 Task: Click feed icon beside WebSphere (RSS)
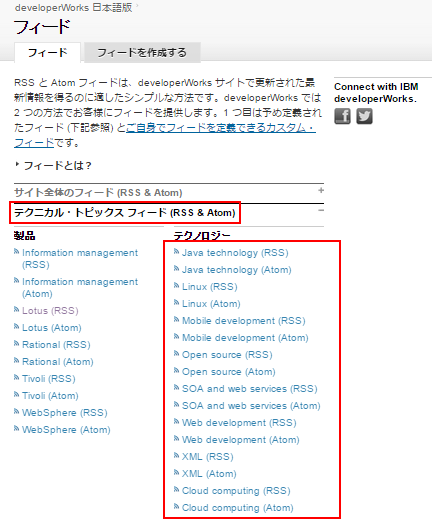pyautogui.click(x=16, y=412)
